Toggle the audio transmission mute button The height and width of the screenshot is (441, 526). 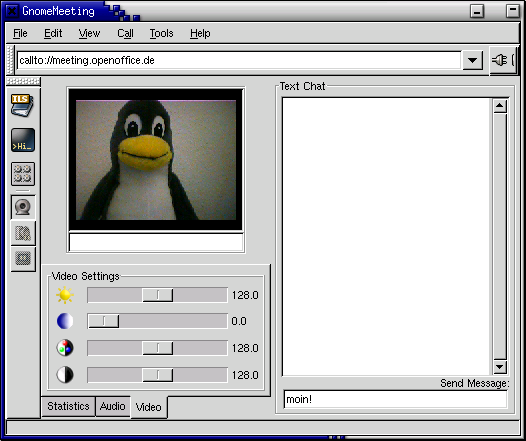click(23, 233)
